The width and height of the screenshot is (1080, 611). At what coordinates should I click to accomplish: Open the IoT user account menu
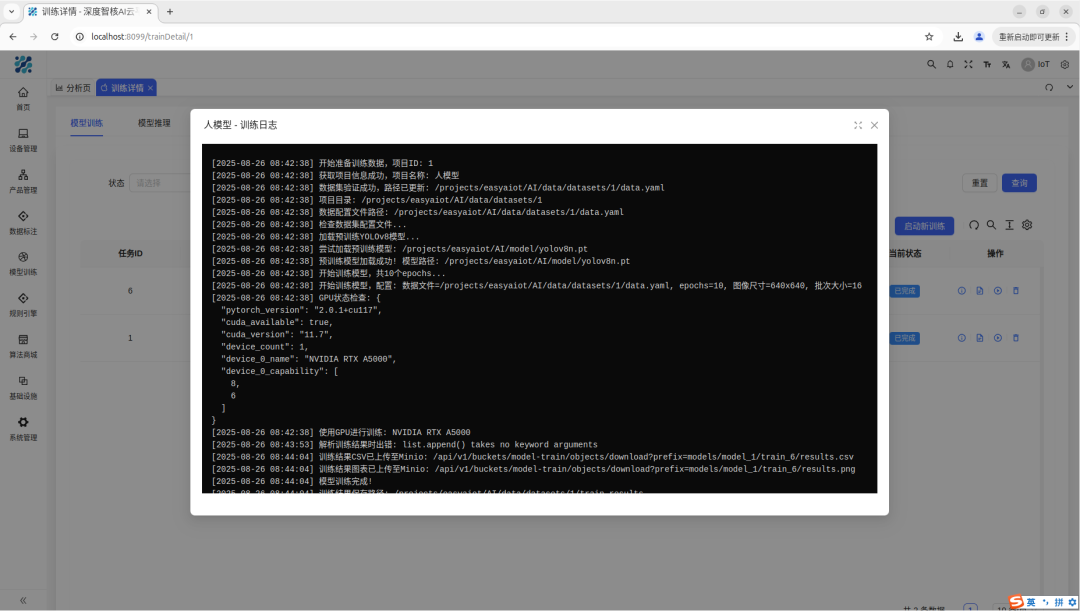pyautogui.click(x=1036, y=64)
